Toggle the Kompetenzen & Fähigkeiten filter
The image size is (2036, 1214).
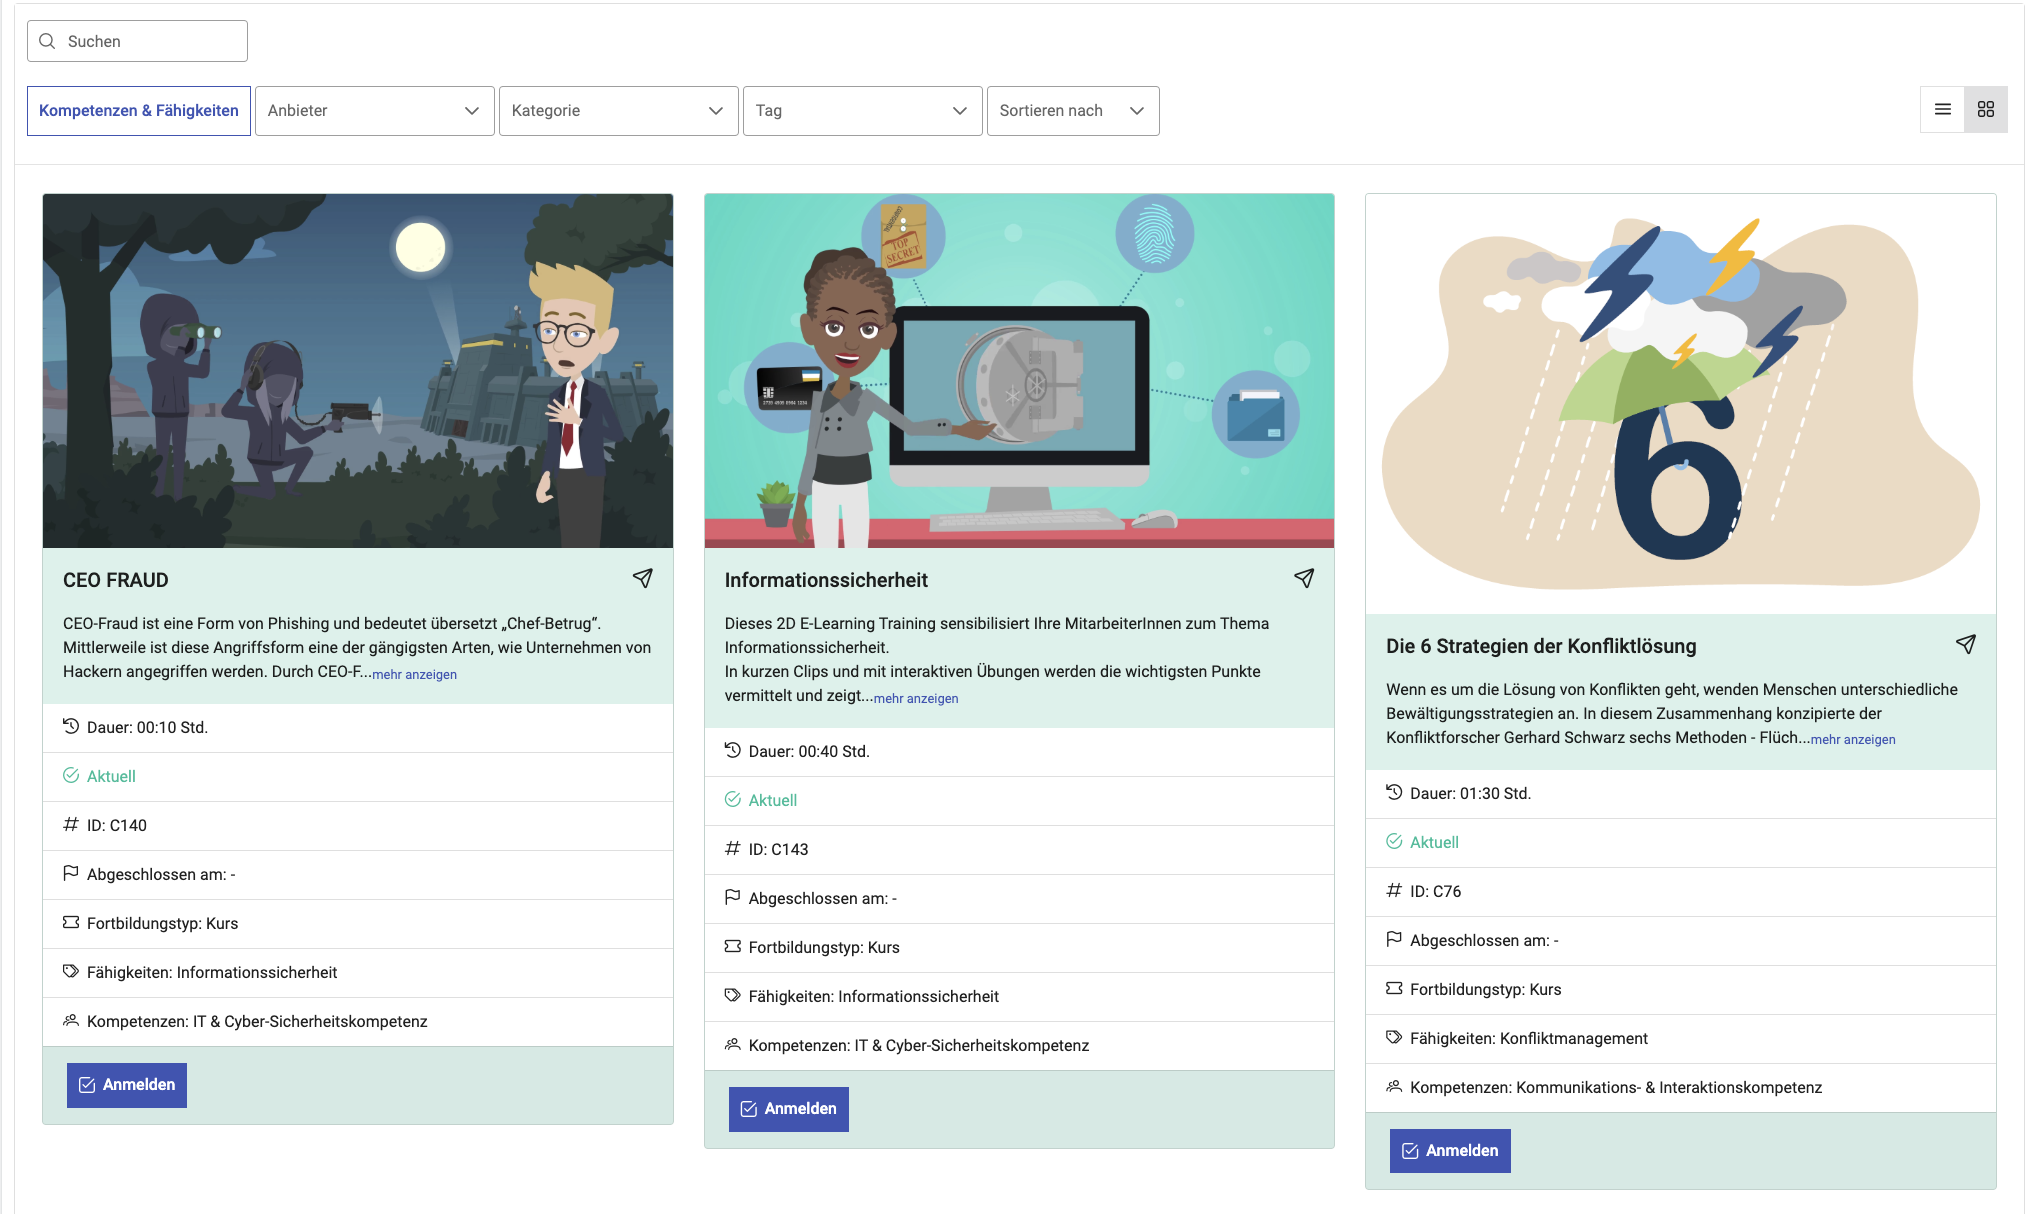tap(139, 111)
